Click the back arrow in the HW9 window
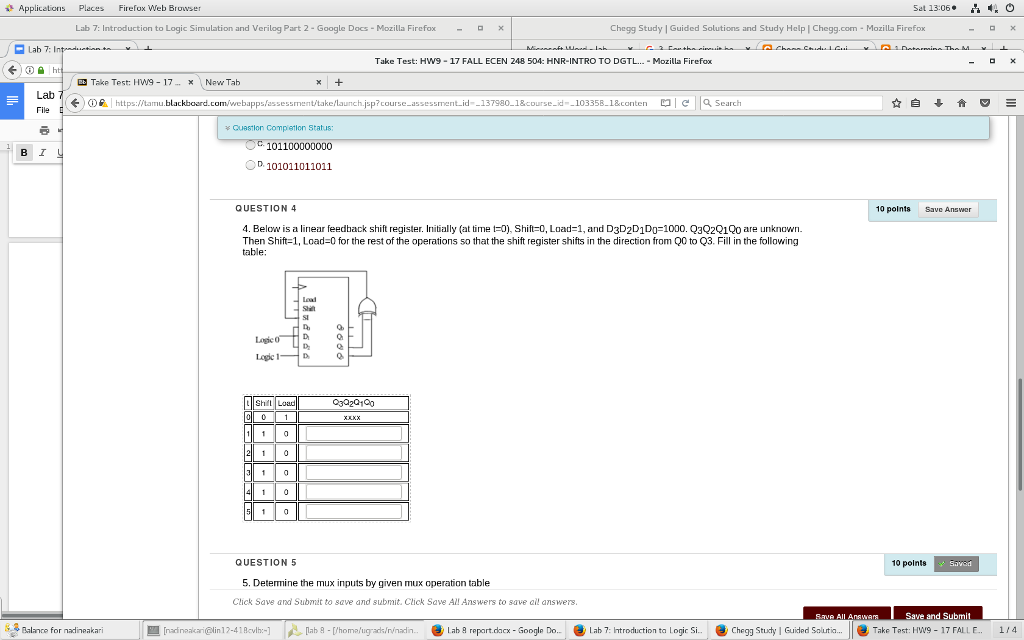 (x=76, y=103)
